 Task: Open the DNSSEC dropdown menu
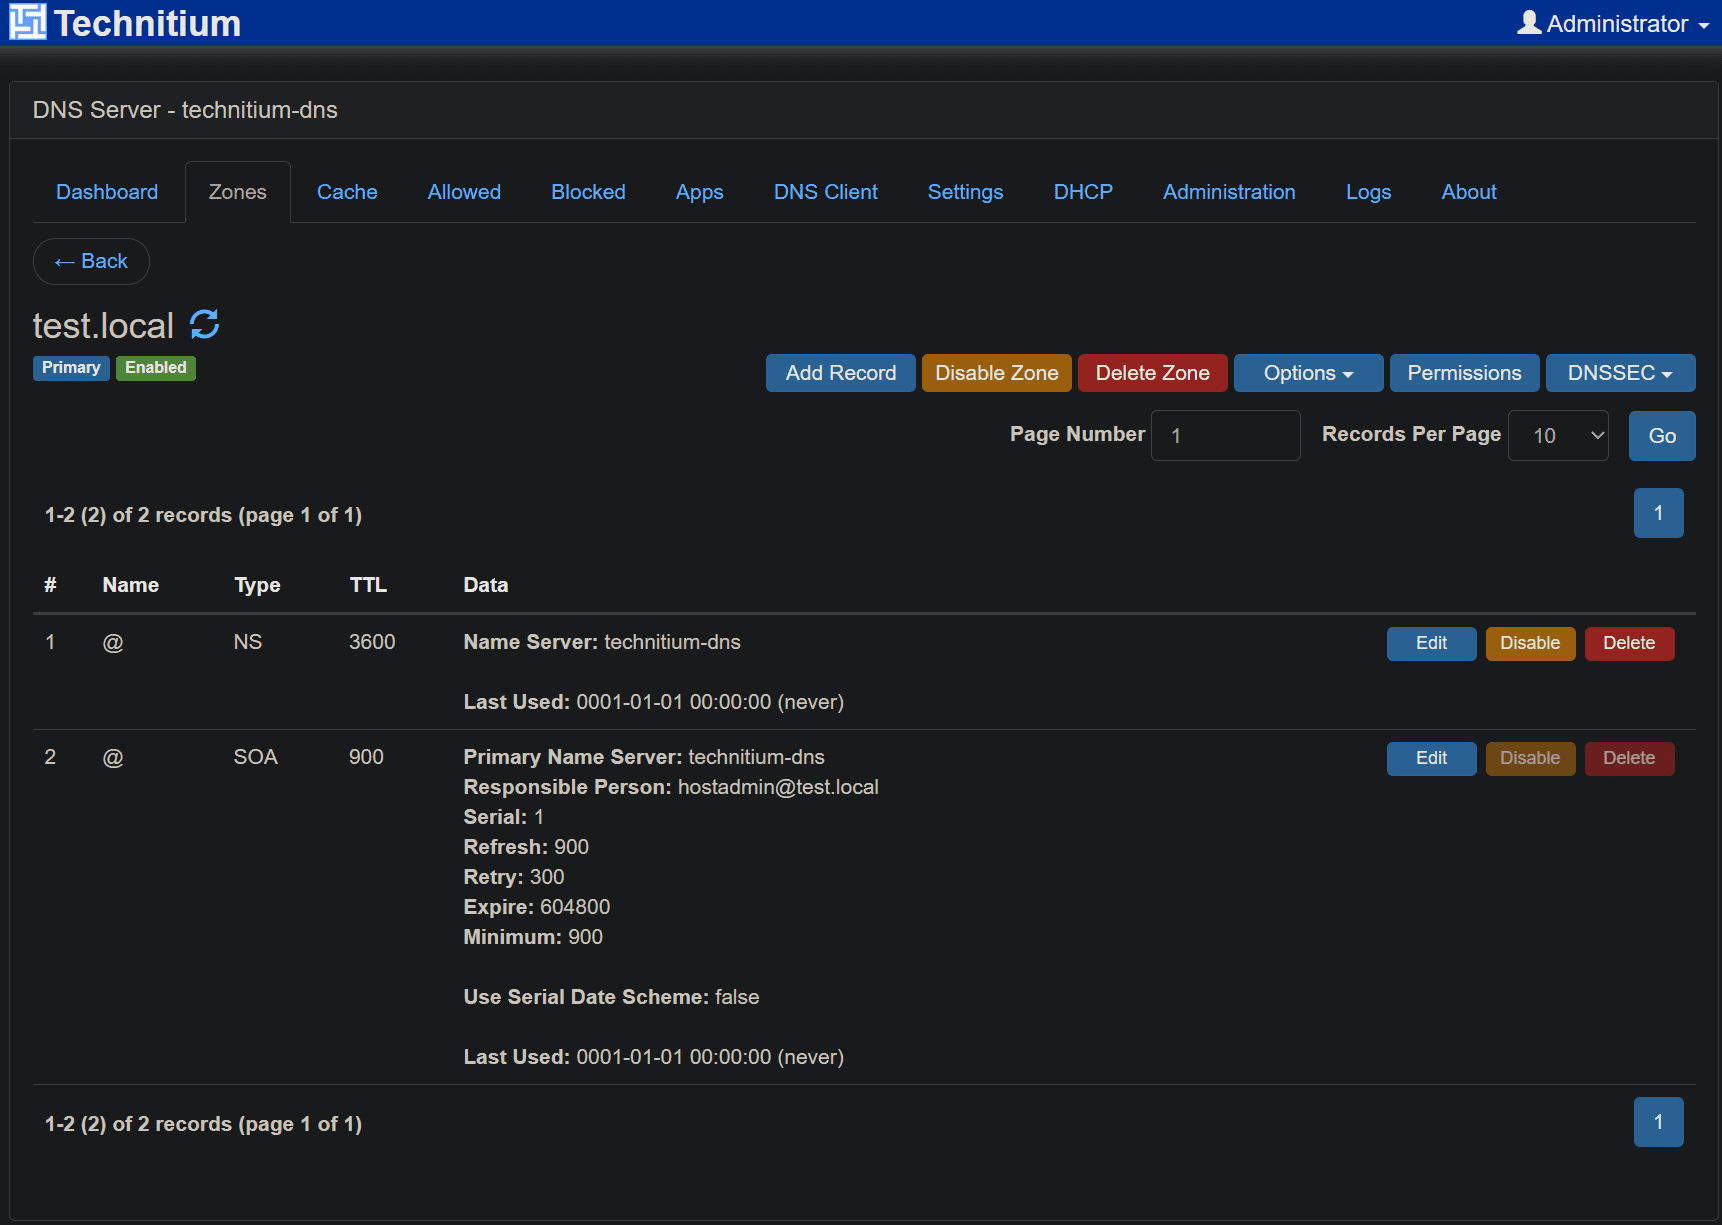pos(1619,373)
